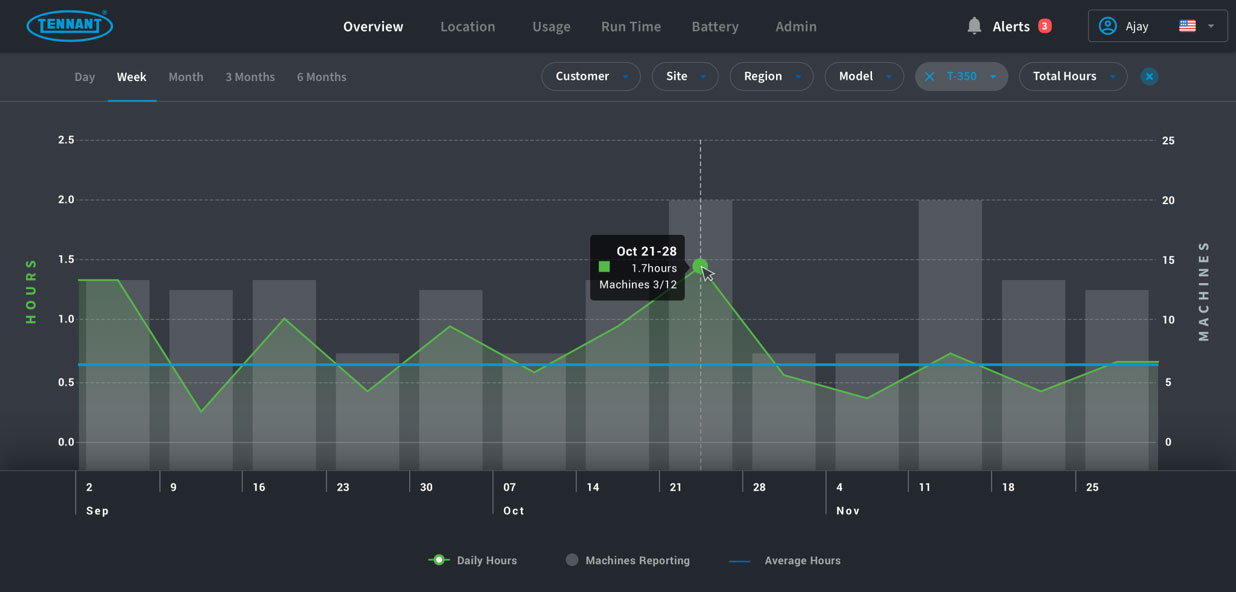The height and width of the screenshot is (592, 1236).
Task: Switch to the Month time range tab
Action: point(186,77)
